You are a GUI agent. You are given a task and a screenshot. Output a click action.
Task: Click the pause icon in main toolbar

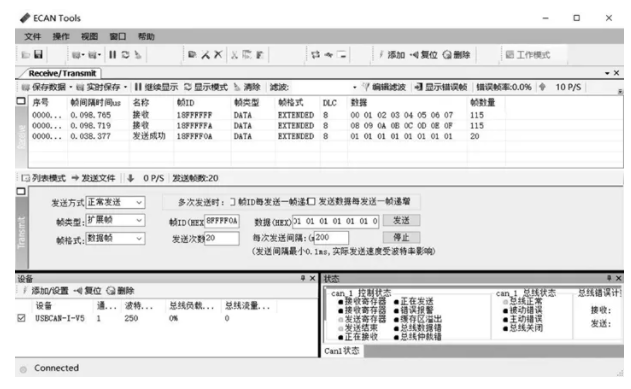point(112,54)
